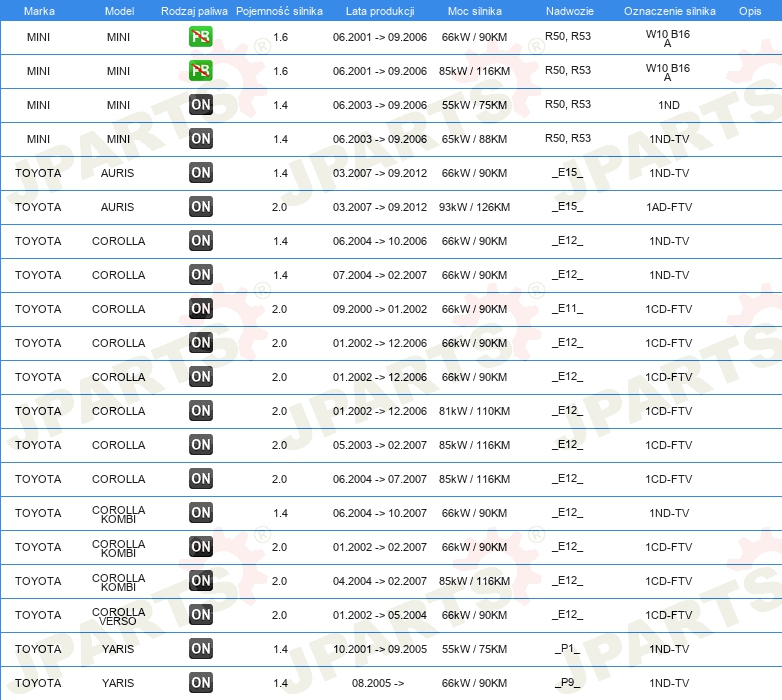
Task: Select COROLLA KOMBI model cell in 1.4 row
Action: click(118, 515)
